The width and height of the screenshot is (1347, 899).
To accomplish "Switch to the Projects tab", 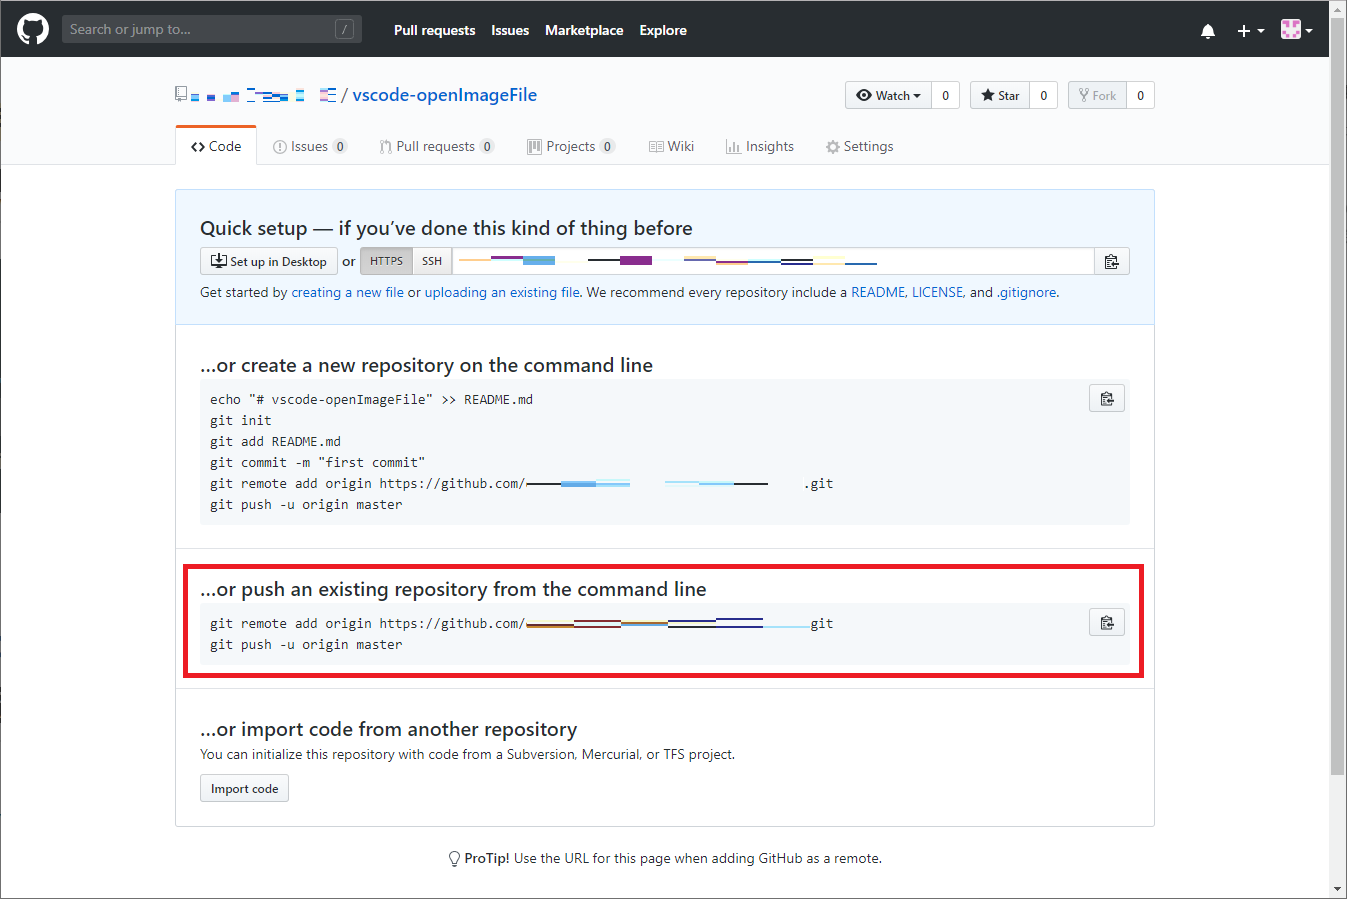I will tap(571, 146).
